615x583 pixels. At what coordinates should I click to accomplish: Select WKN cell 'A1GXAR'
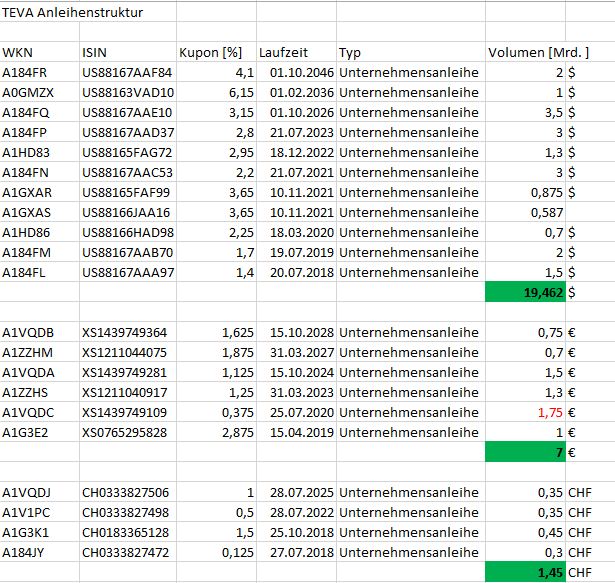[40, 192]
